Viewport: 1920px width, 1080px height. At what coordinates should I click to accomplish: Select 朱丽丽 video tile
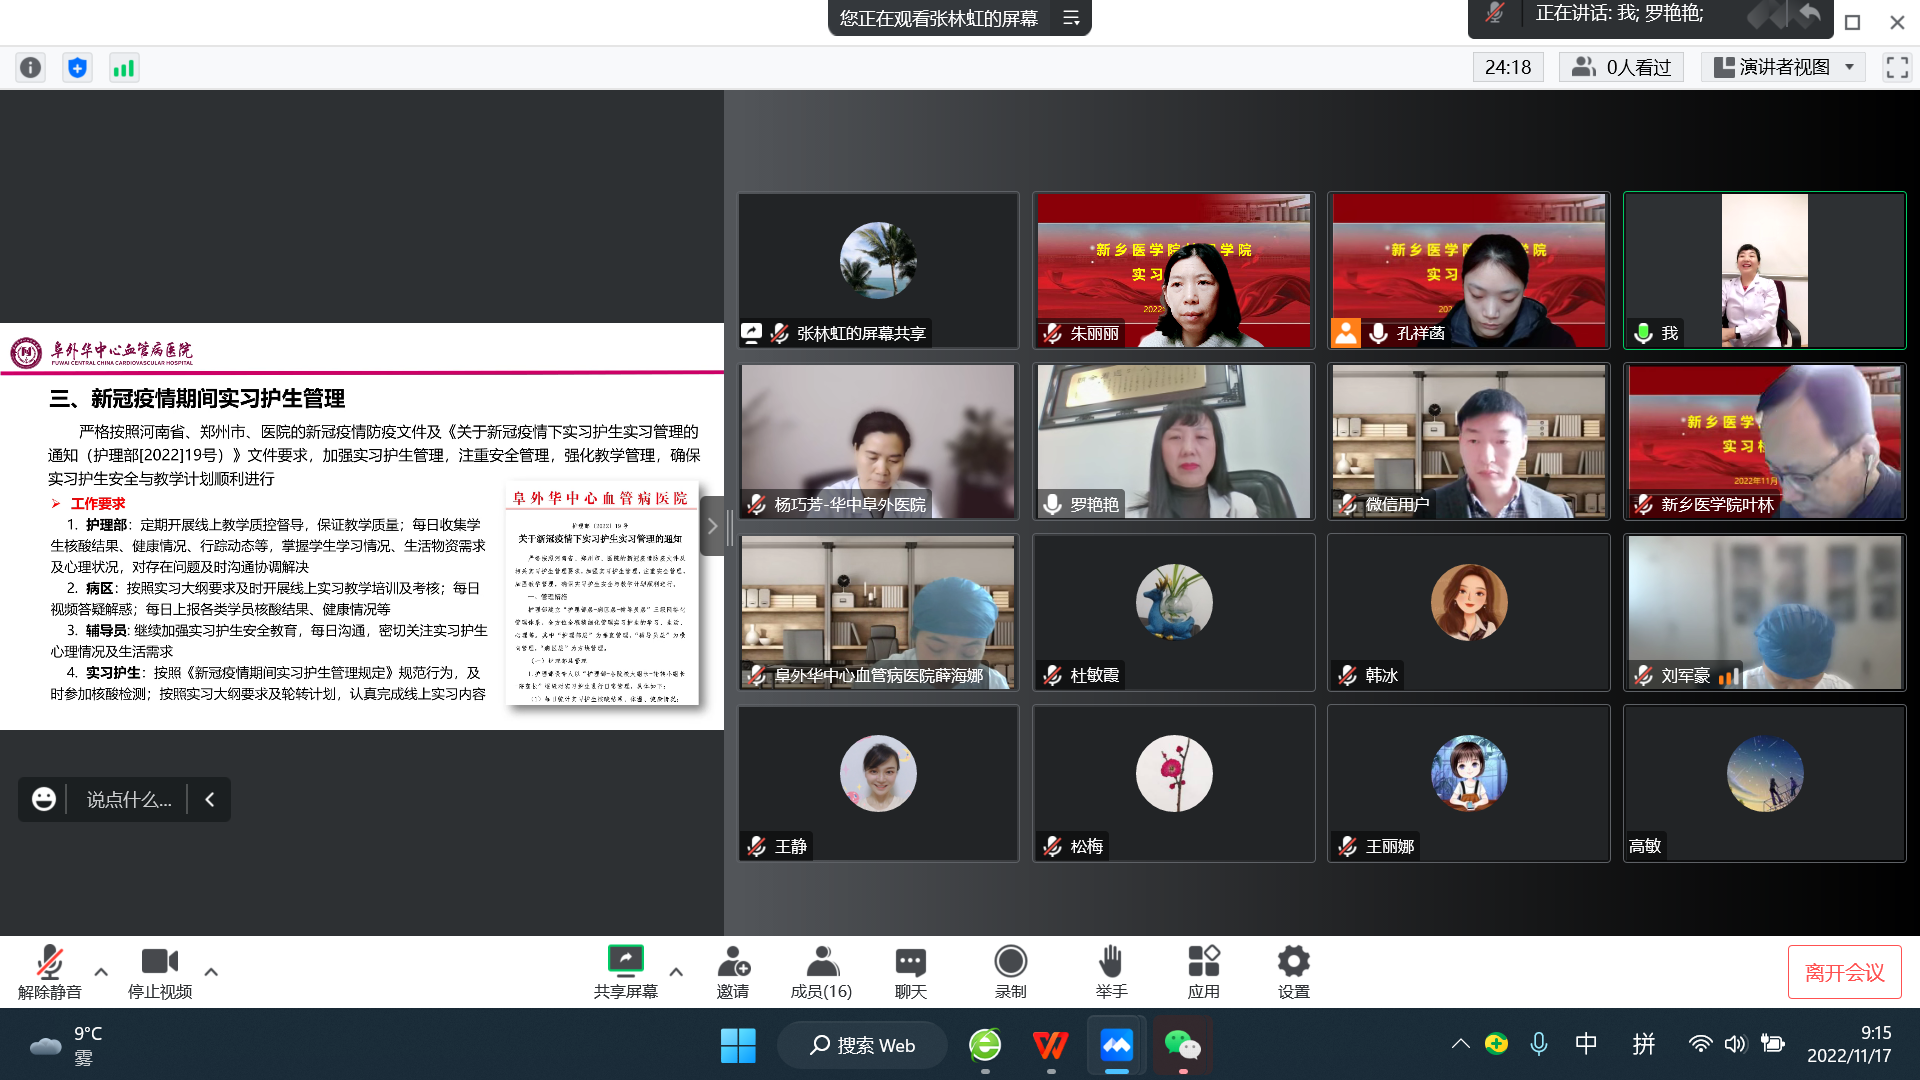click(1173, 270)
